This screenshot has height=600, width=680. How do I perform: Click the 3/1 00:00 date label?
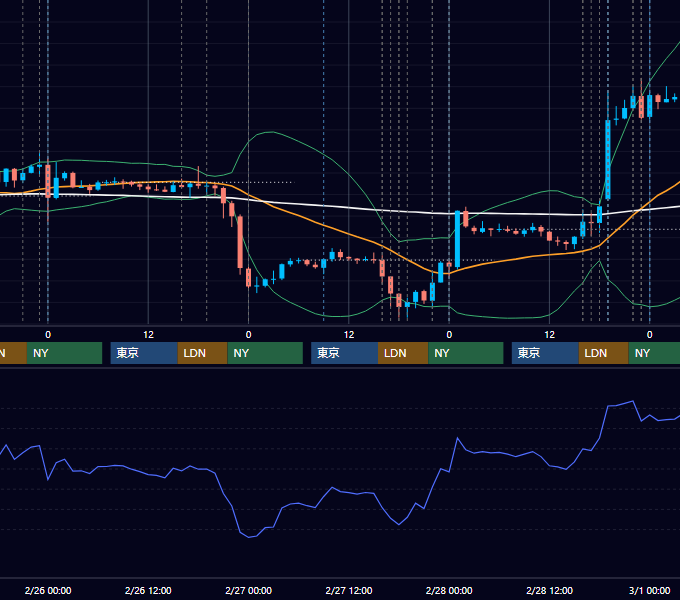[x=649, y=590]
